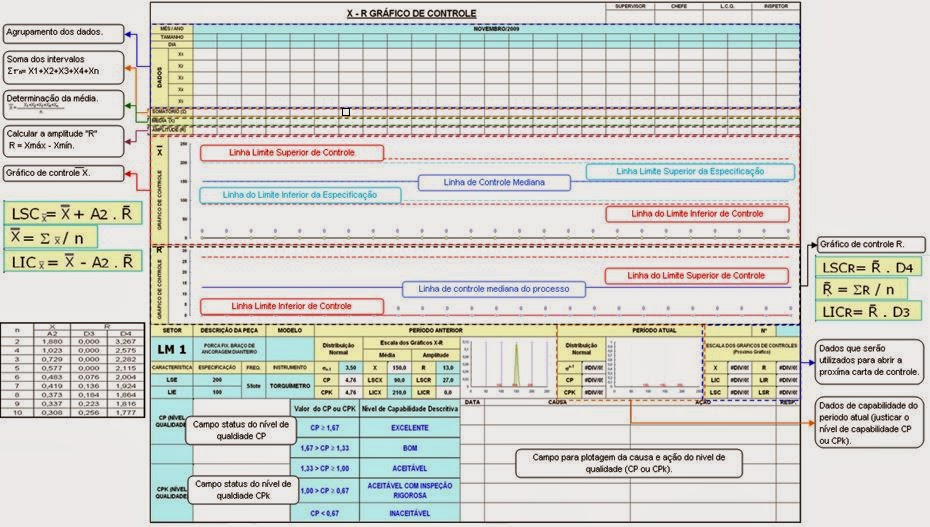930x527 pixels.
Task: Click the LIC x̄ = X̄ - A2.R̄ formula box
Action: 73,261
